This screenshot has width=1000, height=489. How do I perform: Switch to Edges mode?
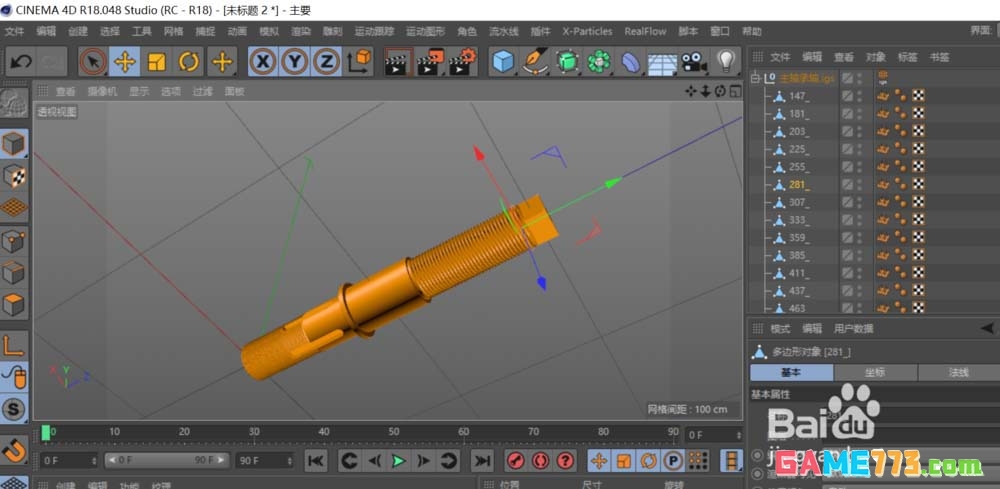[x=14, y=273]
